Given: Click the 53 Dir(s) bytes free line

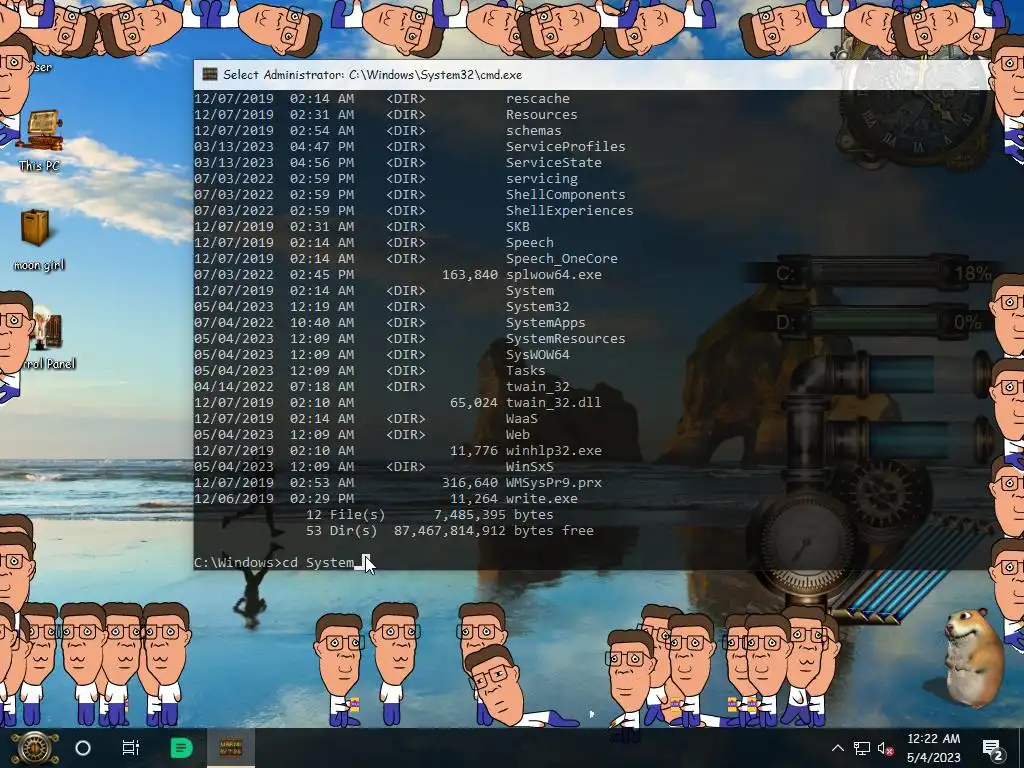Looking at the screenshot, I should pos(450,531).
